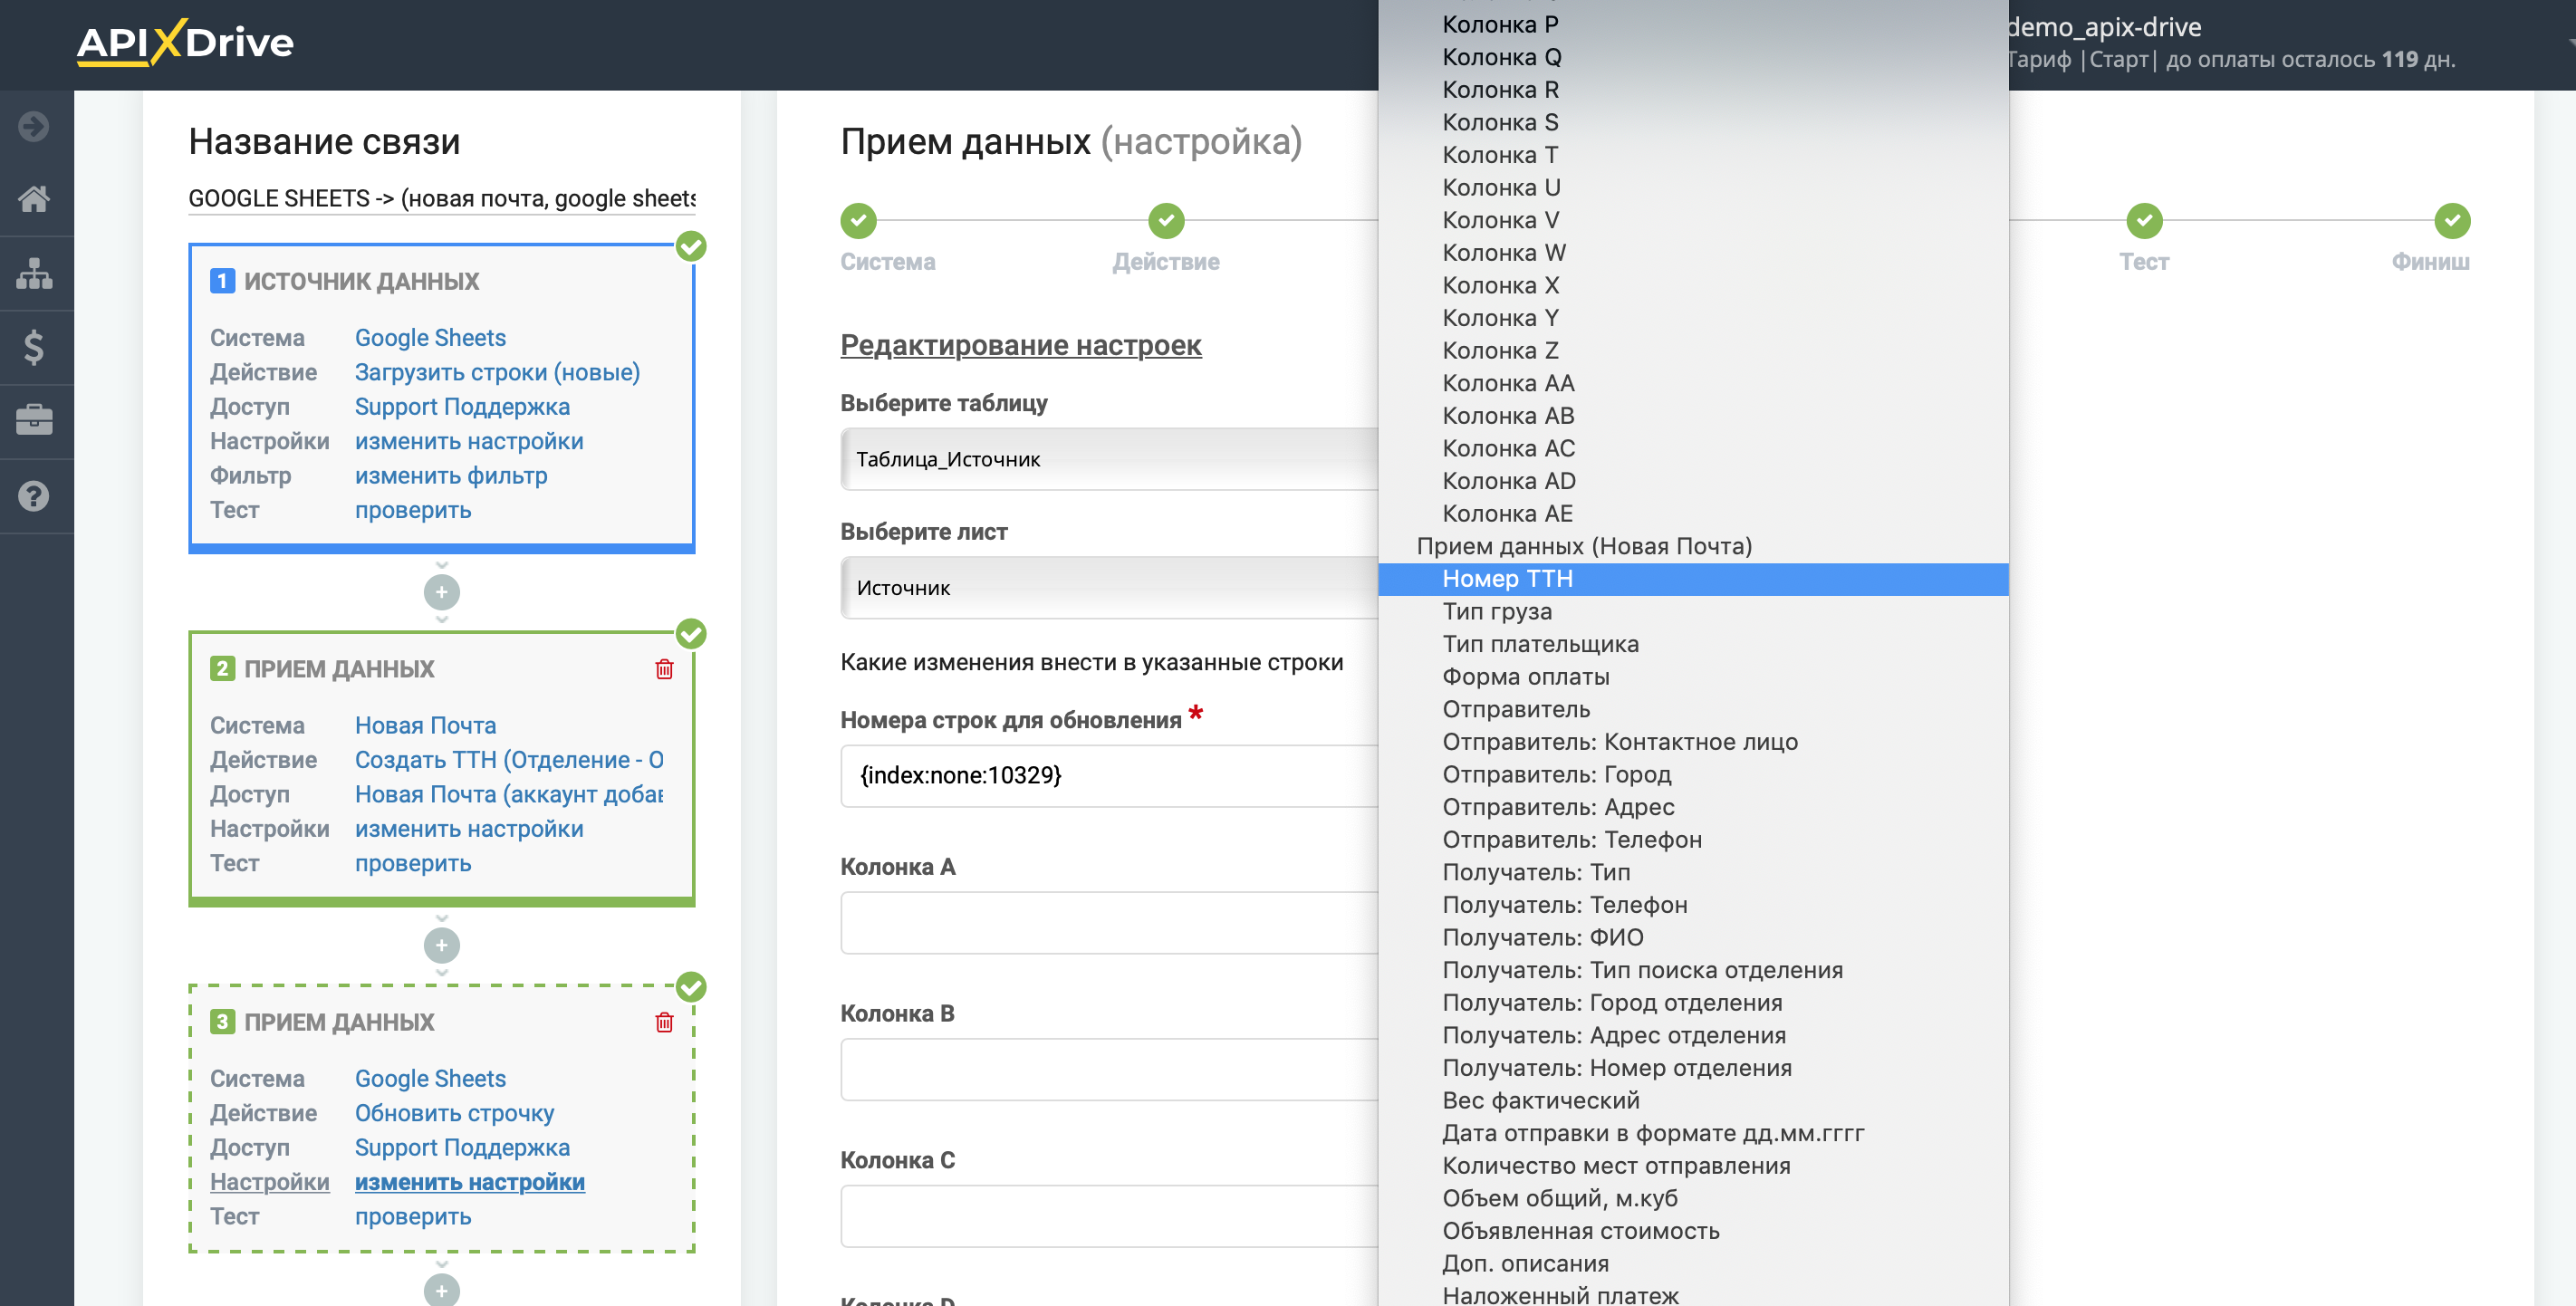Click проверить in block 3
This screenshot has height=1306, width=2576.
[413, 1217]
